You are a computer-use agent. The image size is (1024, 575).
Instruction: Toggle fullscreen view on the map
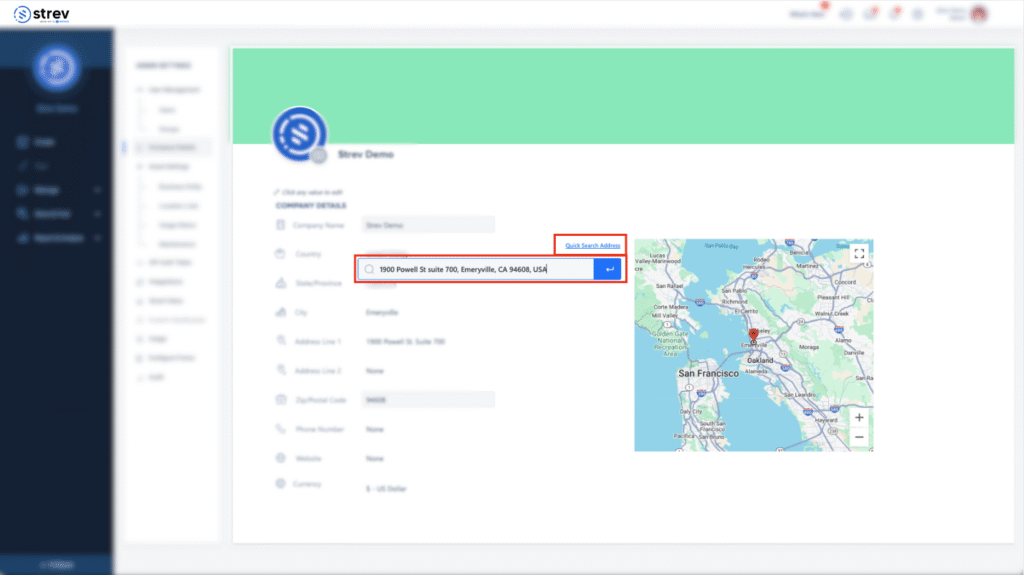tap(859, 254)
